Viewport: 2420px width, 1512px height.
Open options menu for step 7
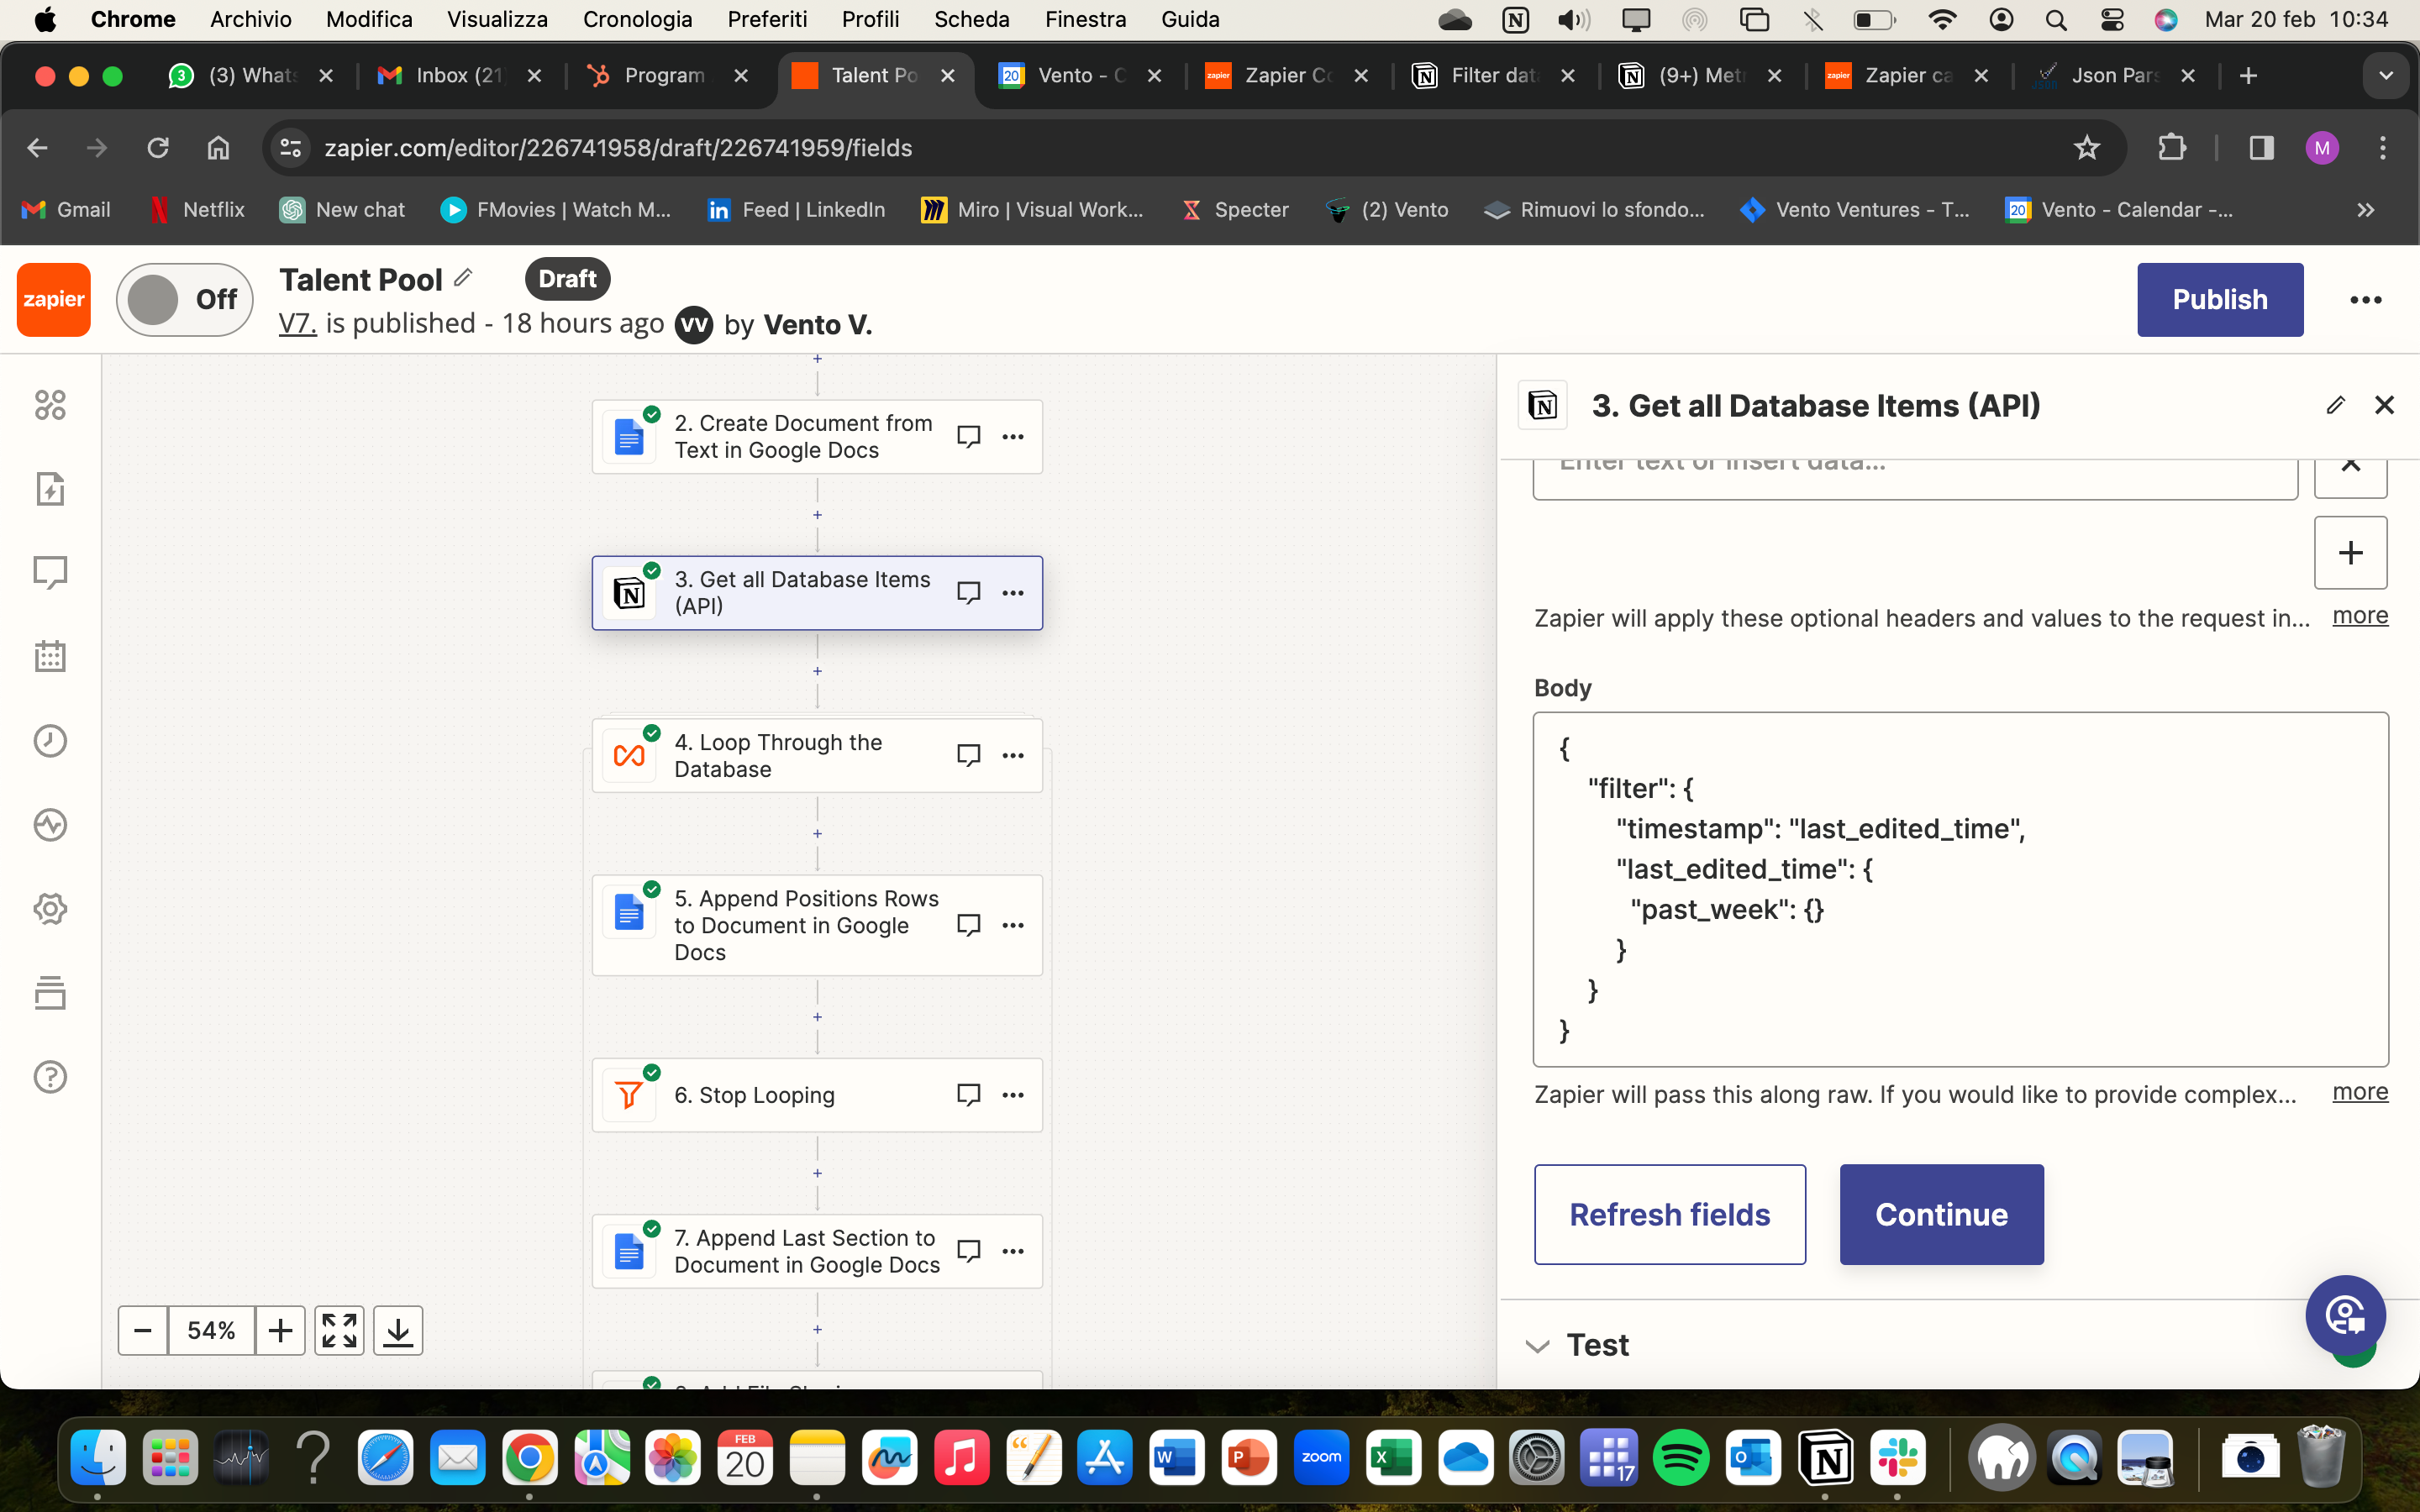click(1013, 1251)
